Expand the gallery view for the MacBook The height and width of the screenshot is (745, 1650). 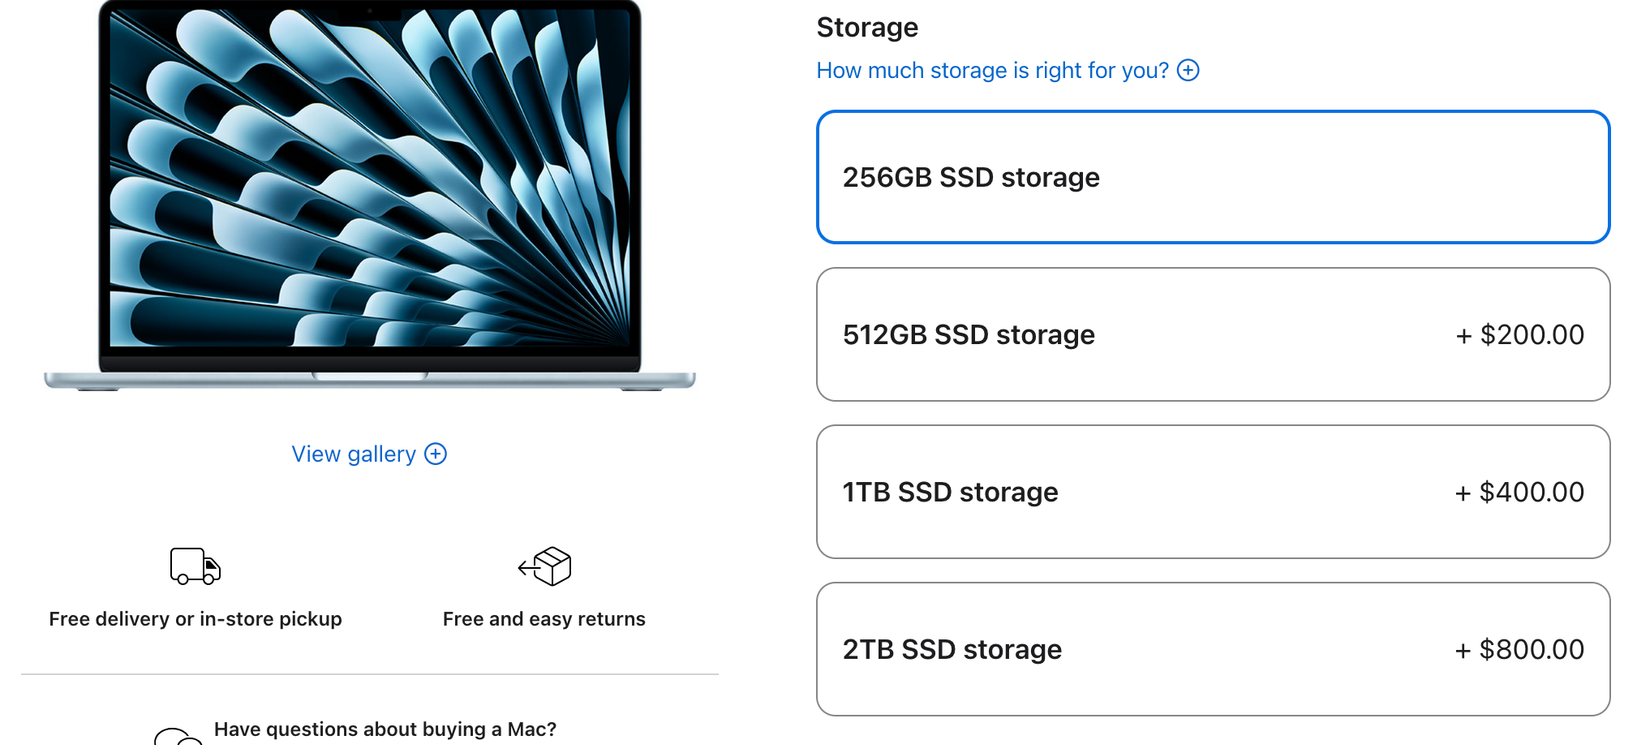(x=369, y=454)
